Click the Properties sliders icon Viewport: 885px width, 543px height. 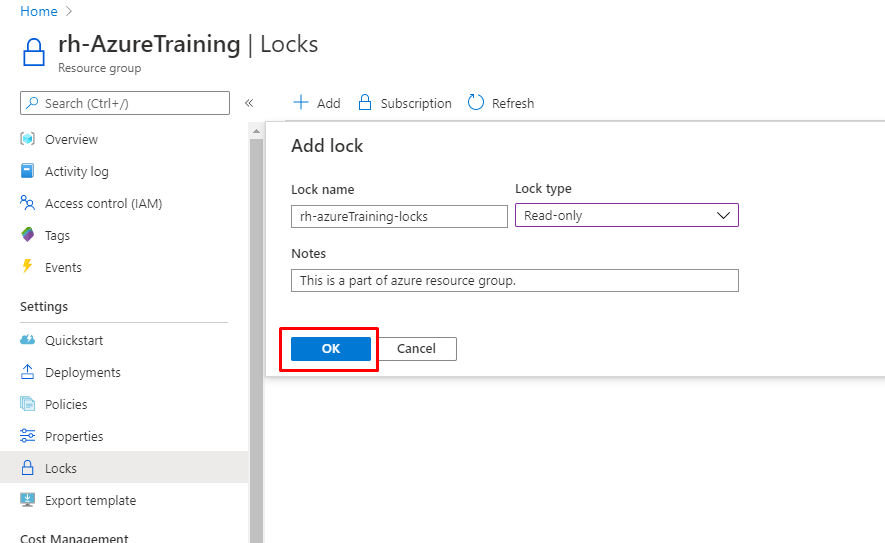(27, 436)
